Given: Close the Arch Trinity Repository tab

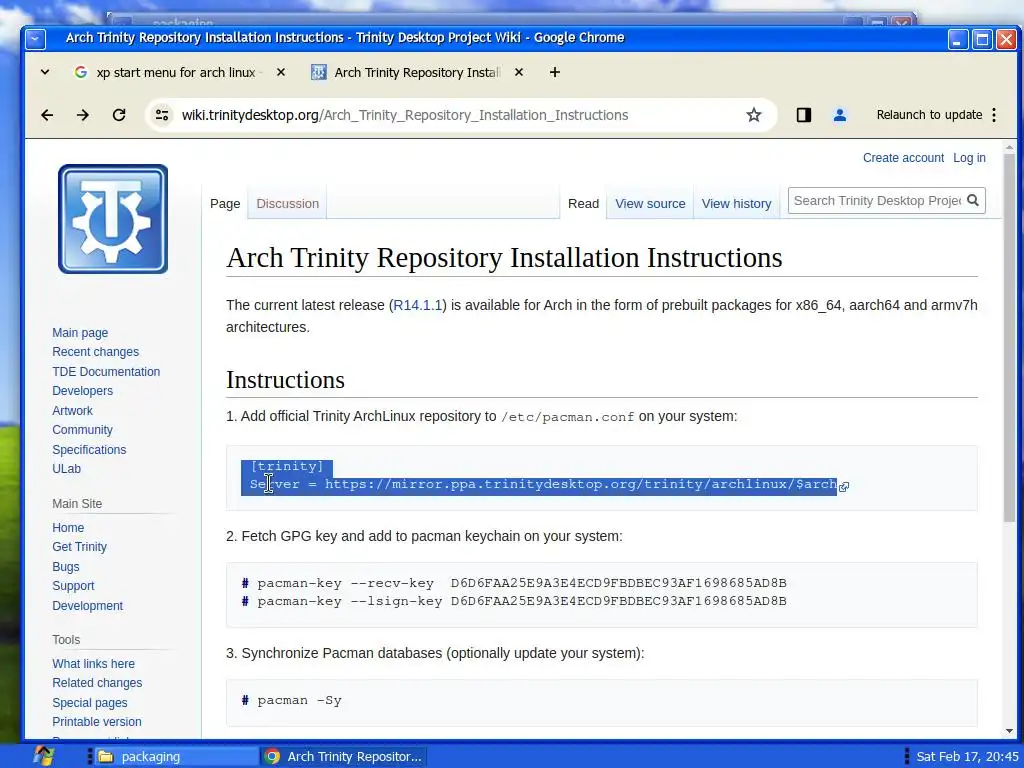Looking at the screenshot, I should [519, 72].
